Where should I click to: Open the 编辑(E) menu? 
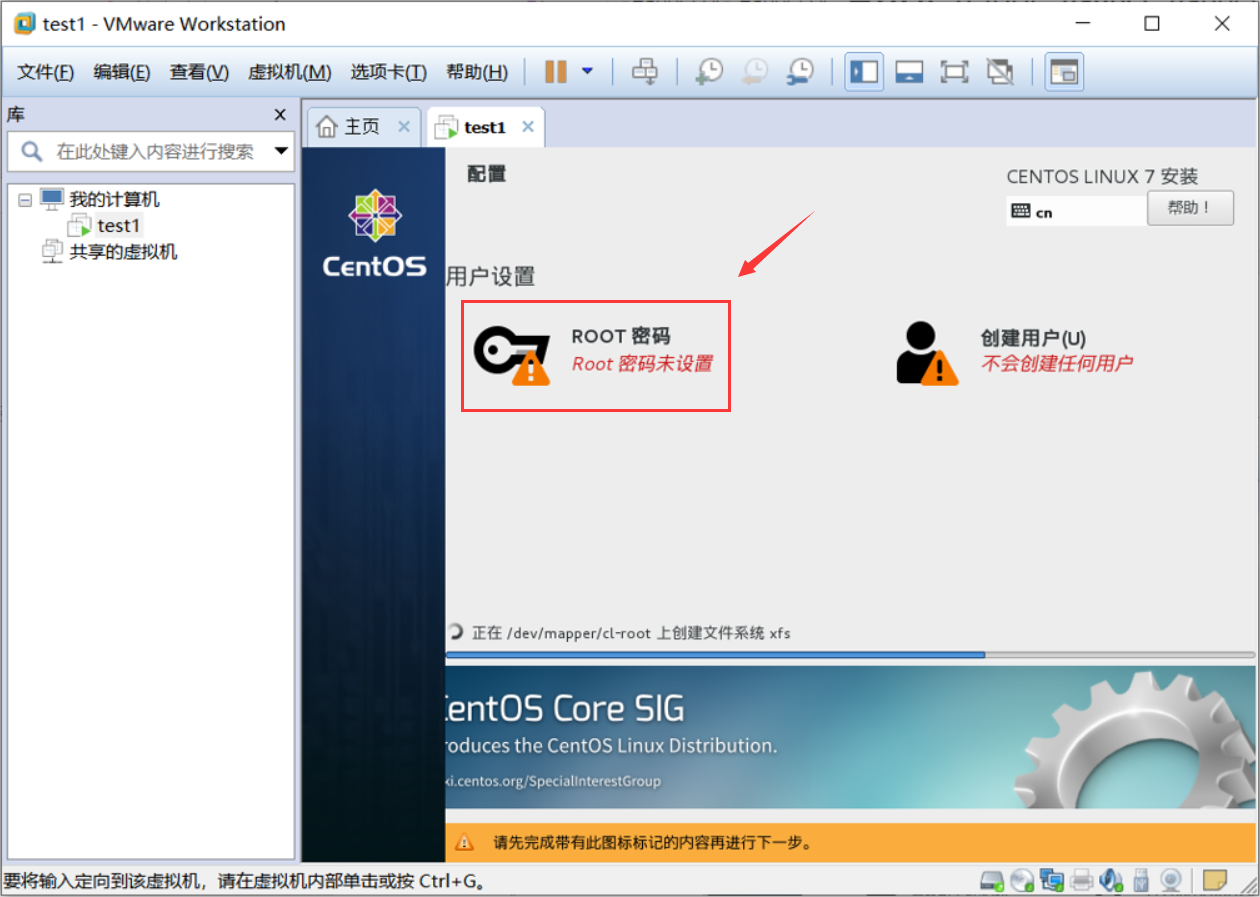pos(122,72)
